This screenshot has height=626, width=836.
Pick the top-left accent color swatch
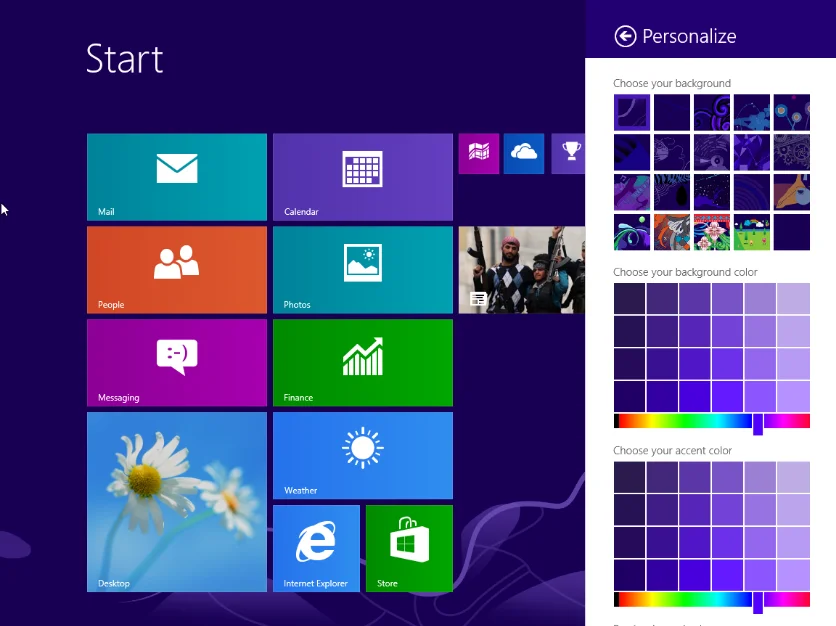(629, 477)
